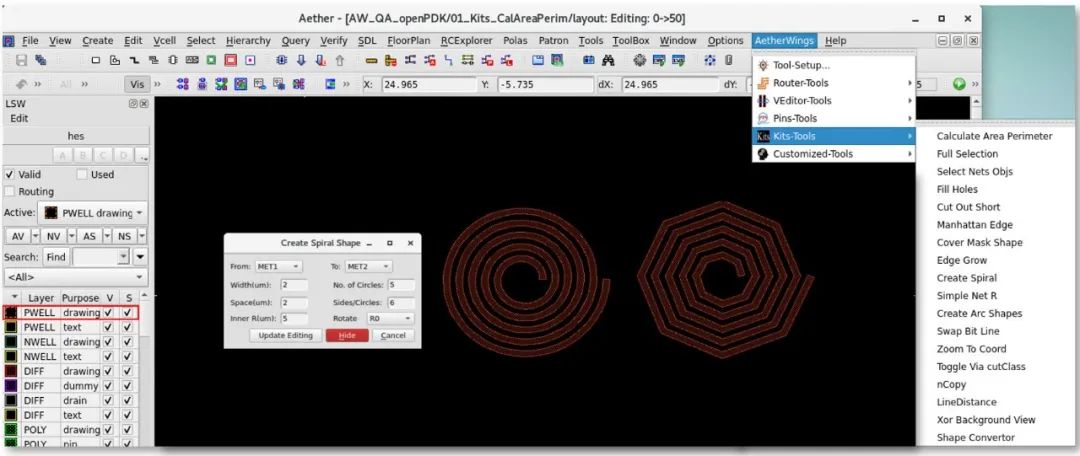Click the ellipsis button in LSW
Screen dimensions: 1080x456
pyautogui.click(x=142, y=155)
